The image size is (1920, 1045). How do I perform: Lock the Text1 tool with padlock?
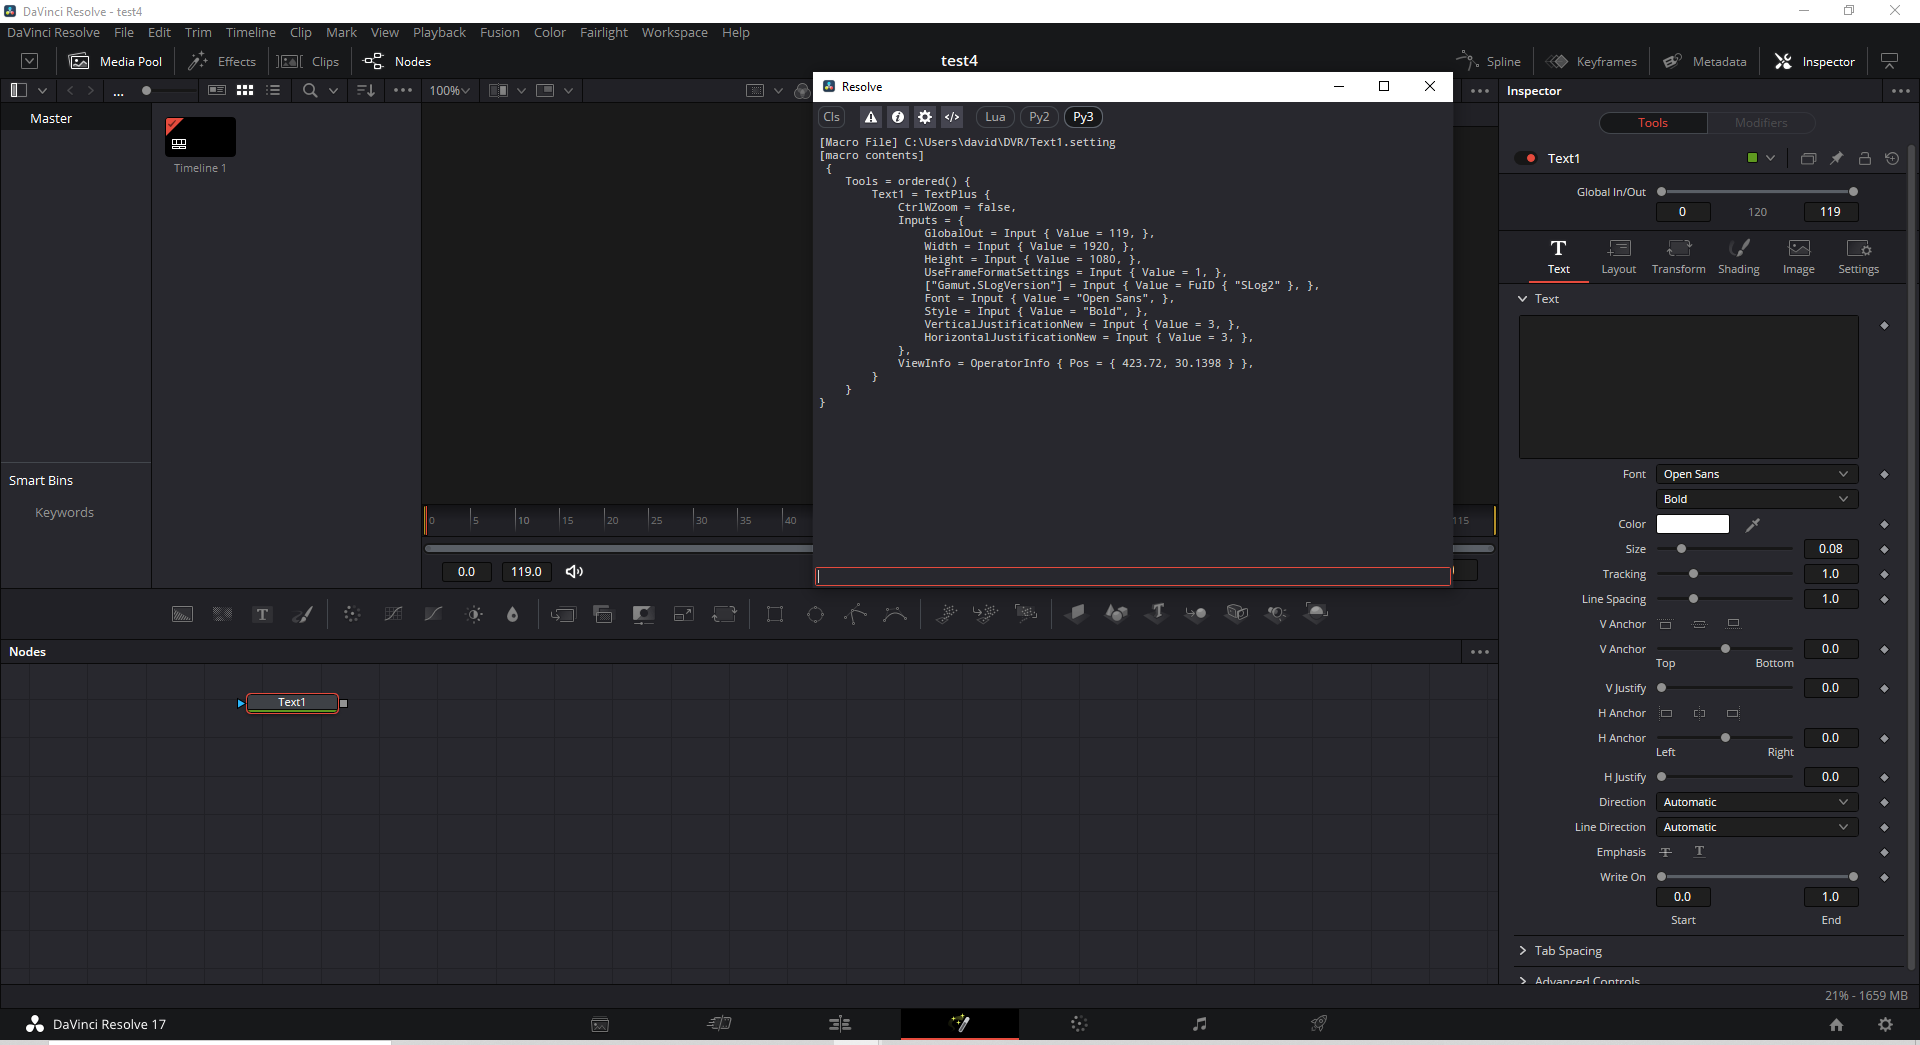[1864, 158]
